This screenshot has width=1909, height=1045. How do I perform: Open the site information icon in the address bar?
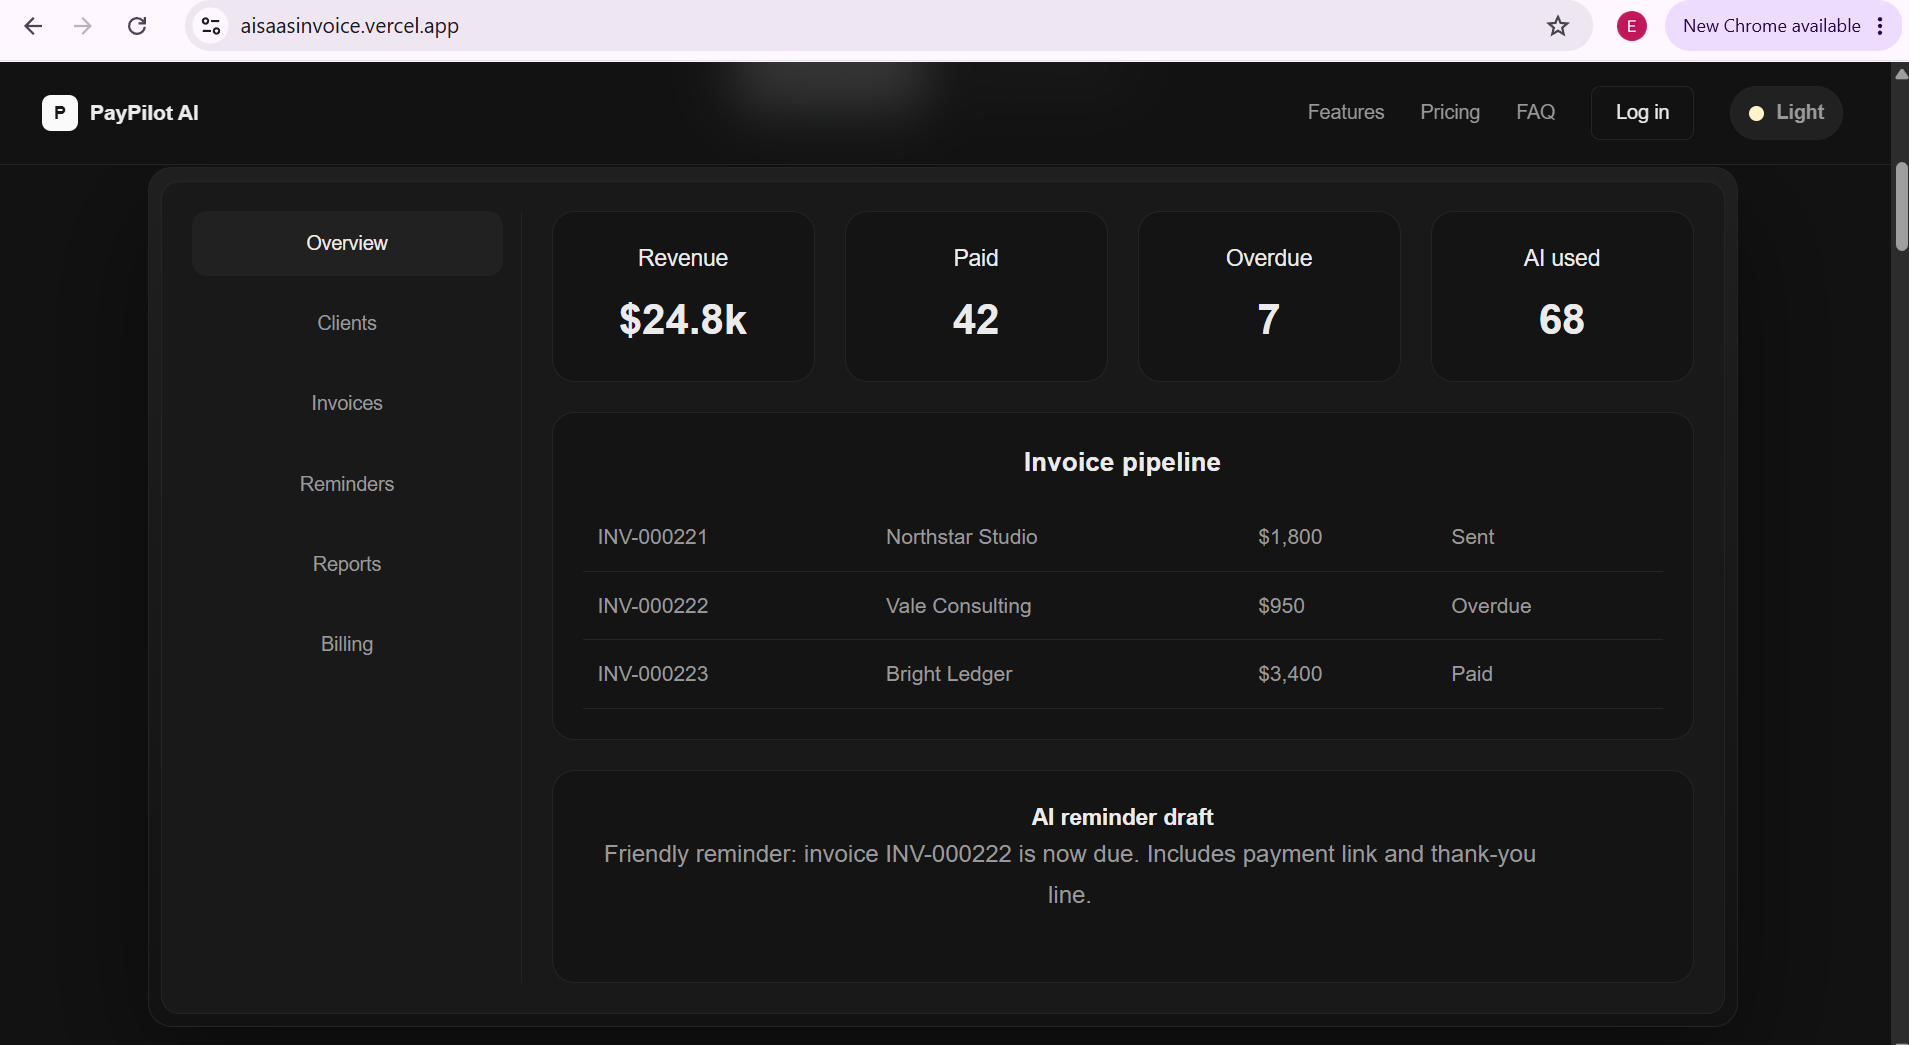pos(211,26)
